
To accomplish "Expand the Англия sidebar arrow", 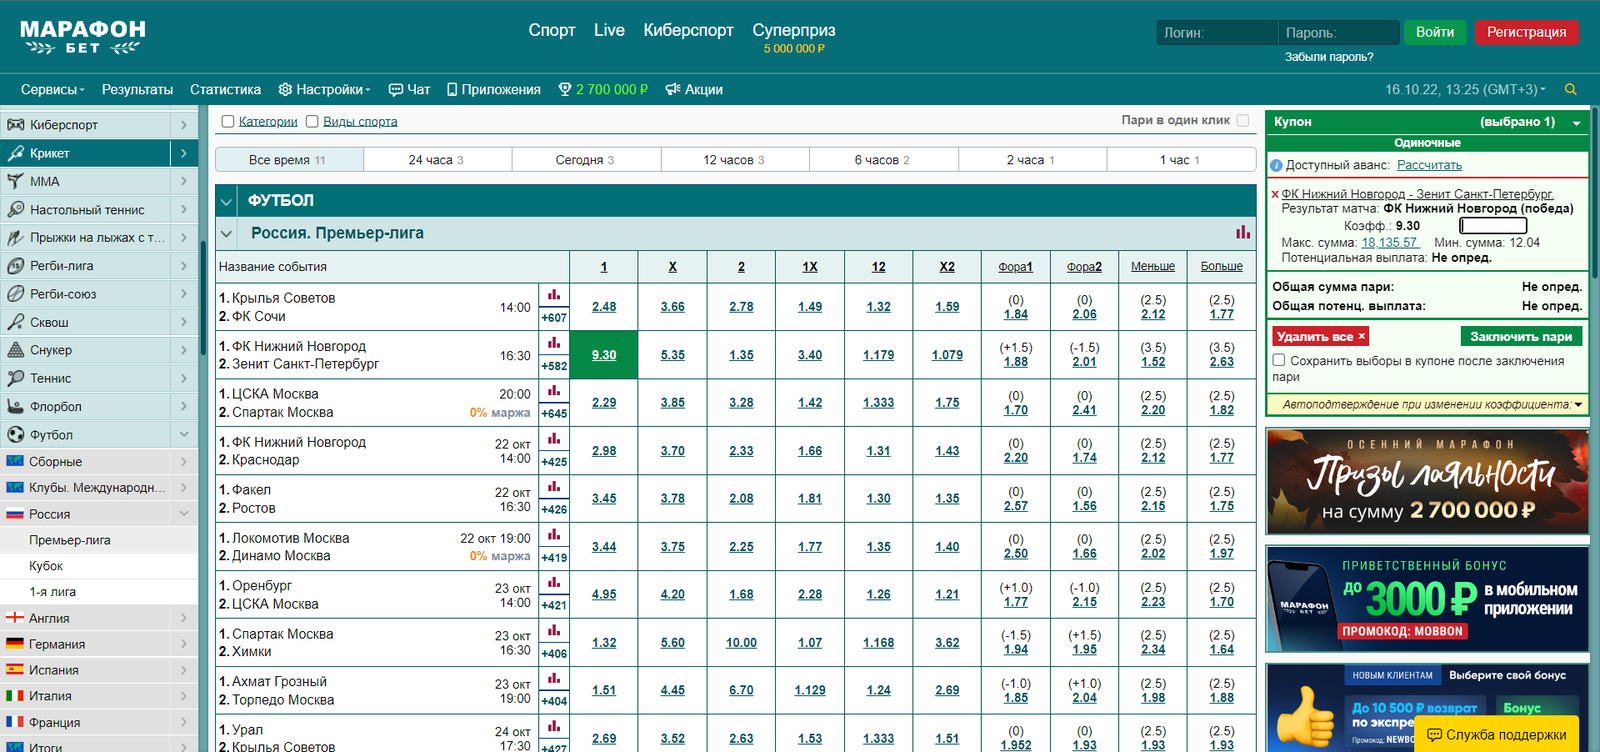I will click(184, 618).
